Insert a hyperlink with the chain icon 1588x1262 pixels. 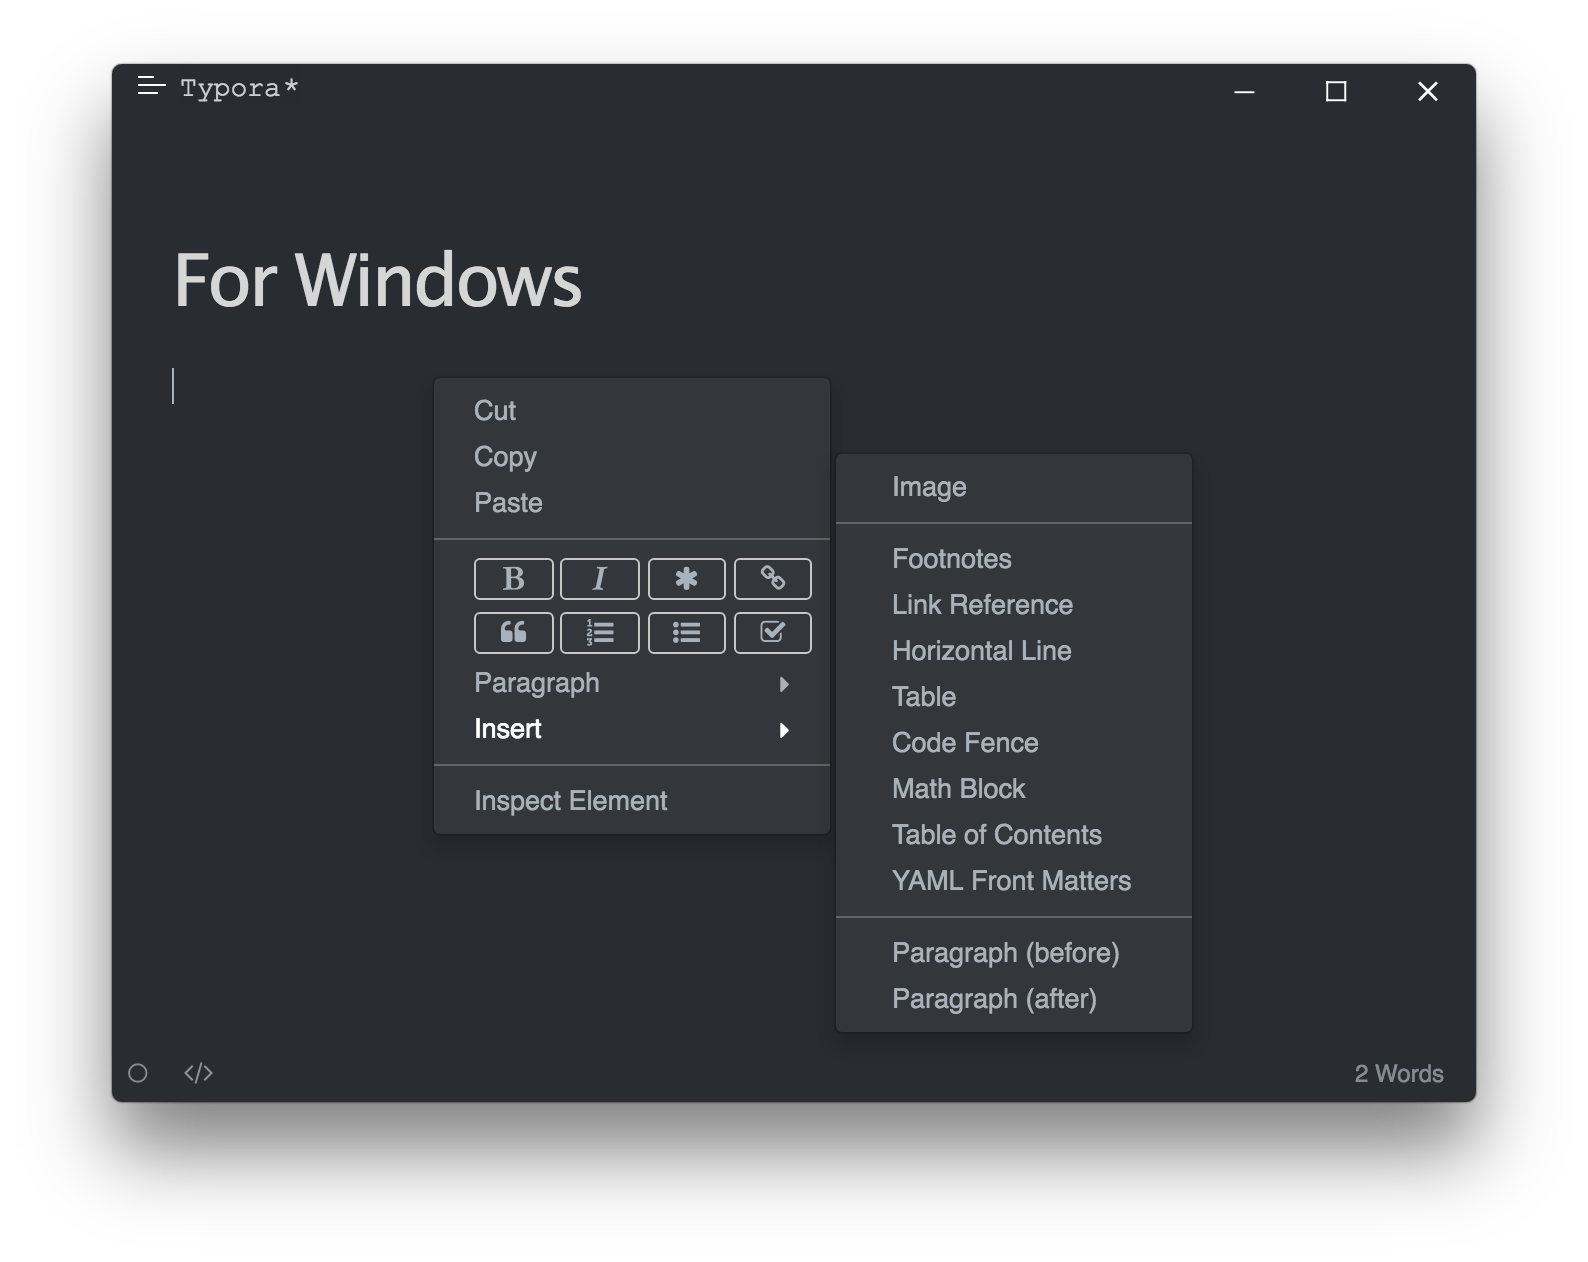click(772, 579)
